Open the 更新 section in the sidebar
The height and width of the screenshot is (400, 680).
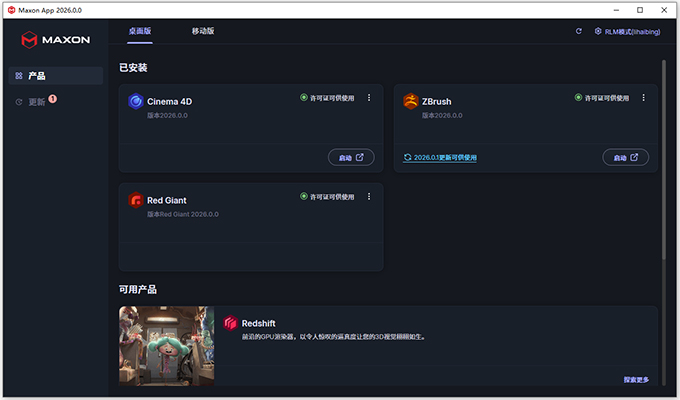click(x=36, y=102)
